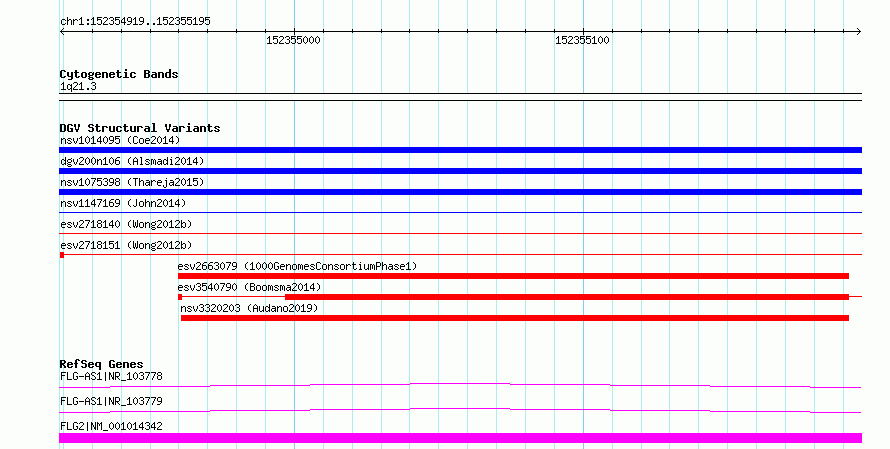Image resolution: width=890 pixels, height=449 pixels.
Task: Click the left arrow of the ruler
Action: click(x=62, y=32)
